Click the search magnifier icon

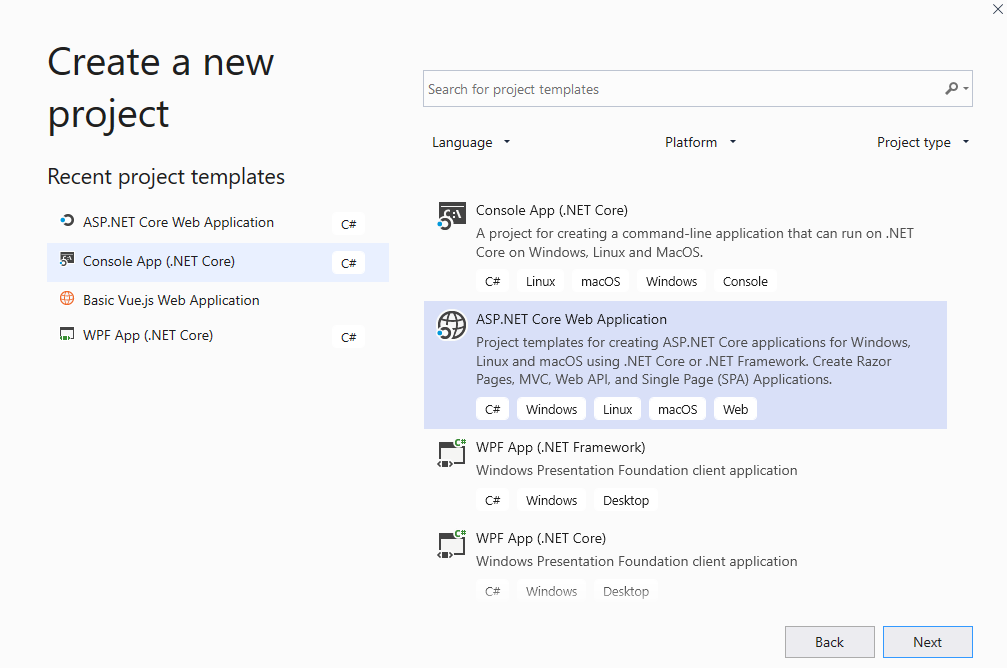pyautogui.click(x=952, y=89)
